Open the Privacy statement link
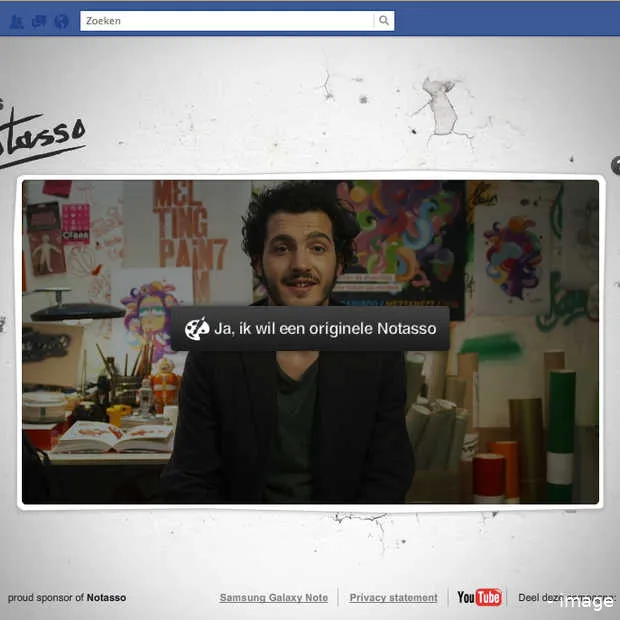Screen dimensions: 620x620 coord(393,597)
